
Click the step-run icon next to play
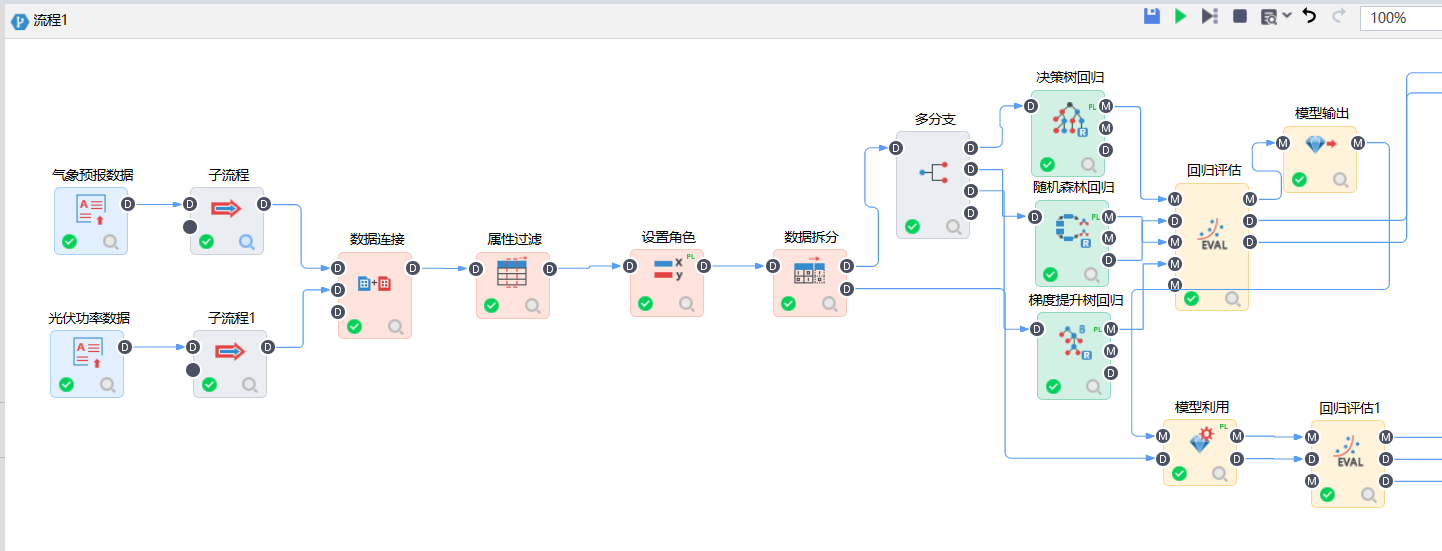point(1210,16)
